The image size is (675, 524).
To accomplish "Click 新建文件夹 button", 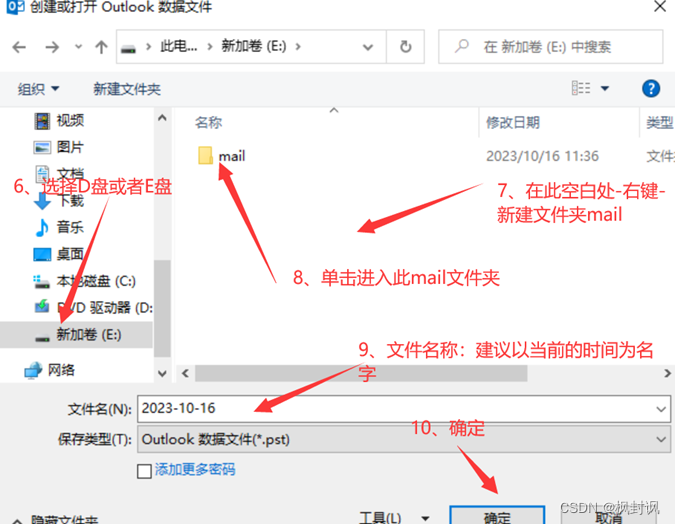I will coord(127,89).
